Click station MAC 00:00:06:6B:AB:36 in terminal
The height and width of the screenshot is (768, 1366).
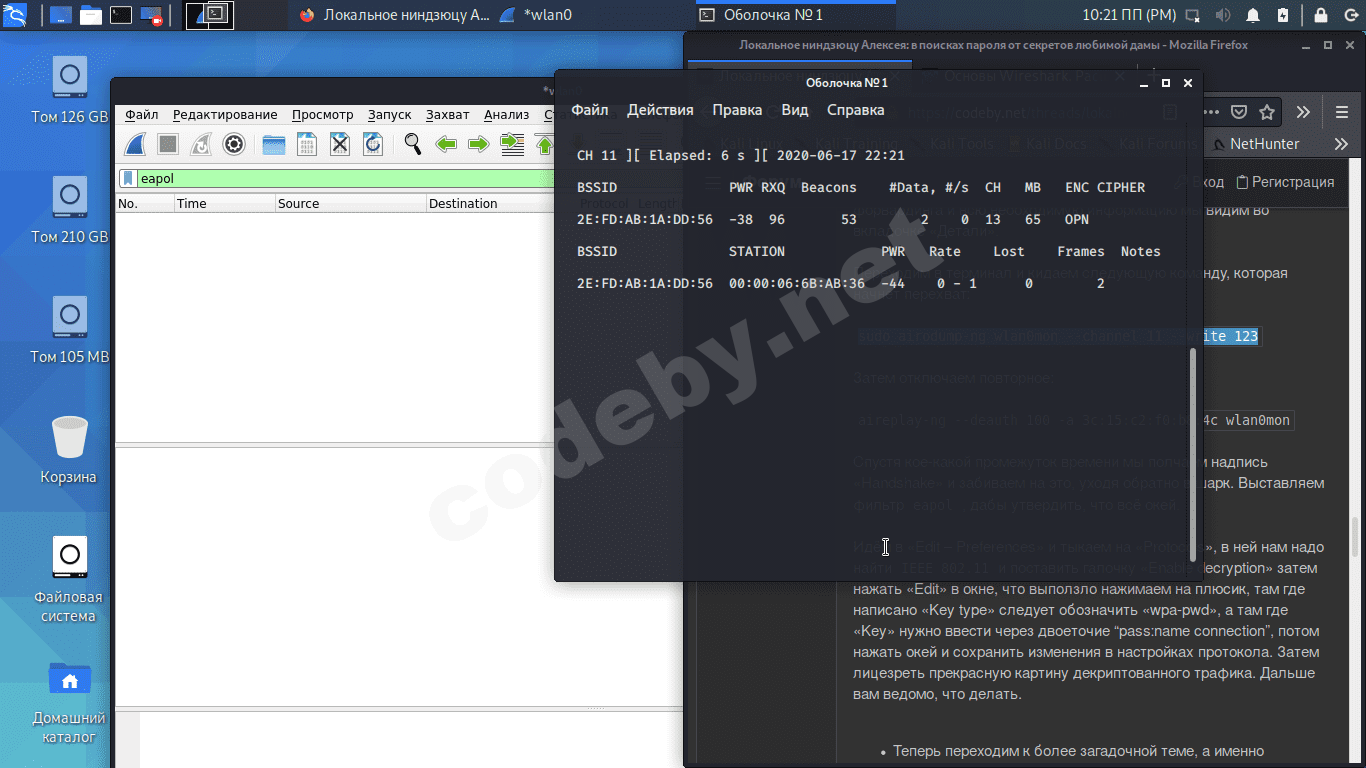tap(797, 283)
